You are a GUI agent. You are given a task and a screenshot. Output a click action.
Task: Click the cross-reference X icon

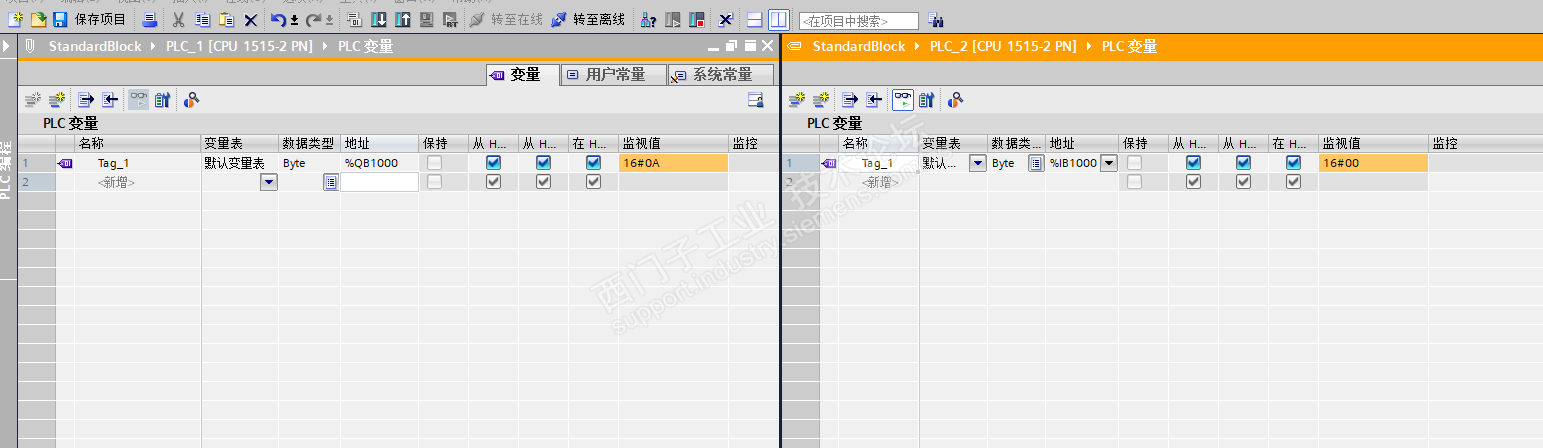[726, 19]
